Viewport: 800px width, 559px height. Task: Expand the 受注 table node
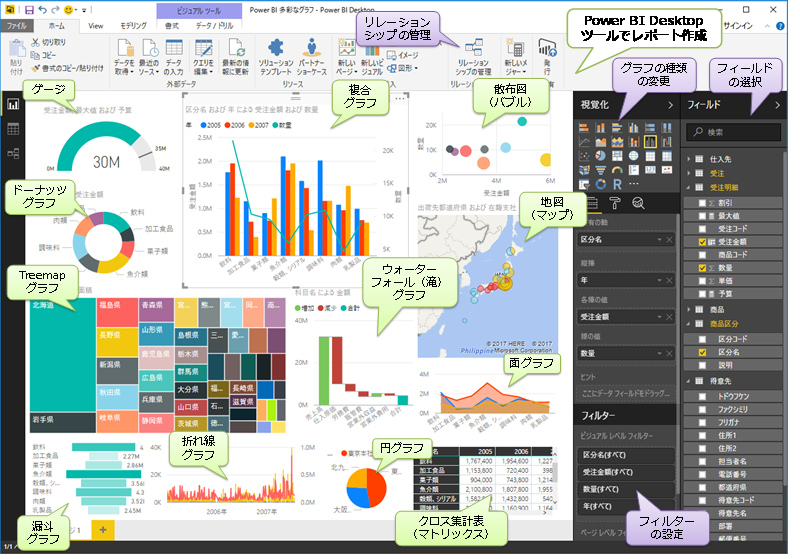[689, 173]
